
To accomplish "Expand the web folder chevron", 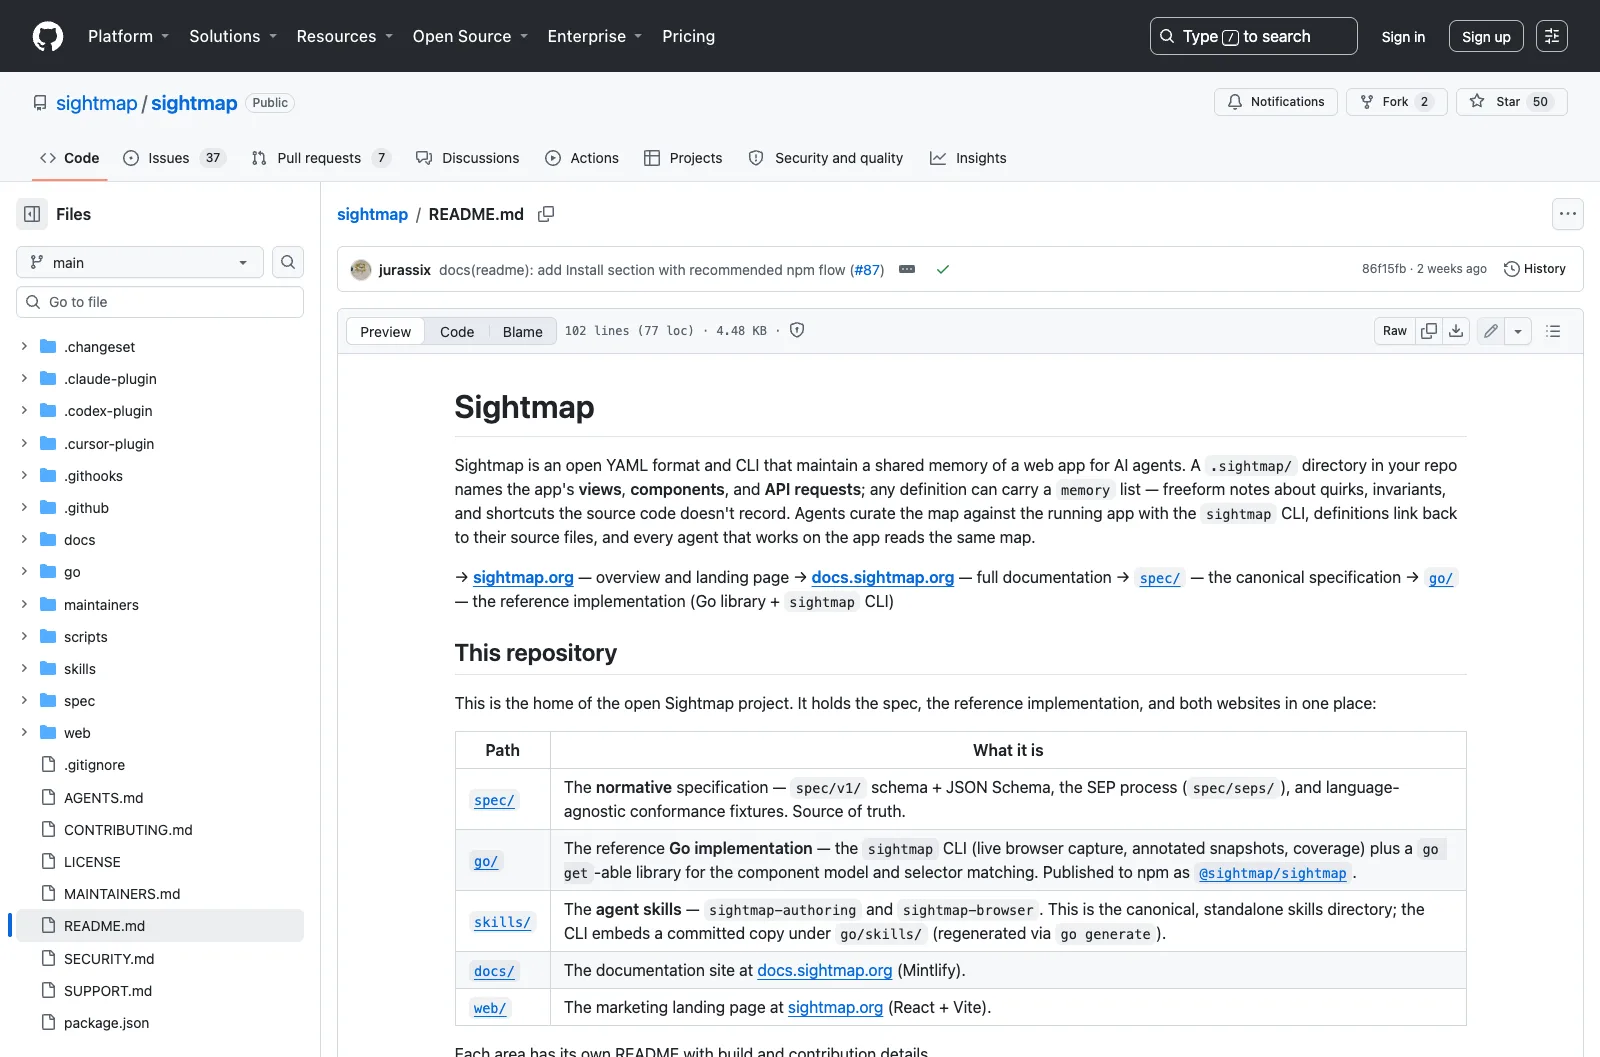I will coord(24,733).
